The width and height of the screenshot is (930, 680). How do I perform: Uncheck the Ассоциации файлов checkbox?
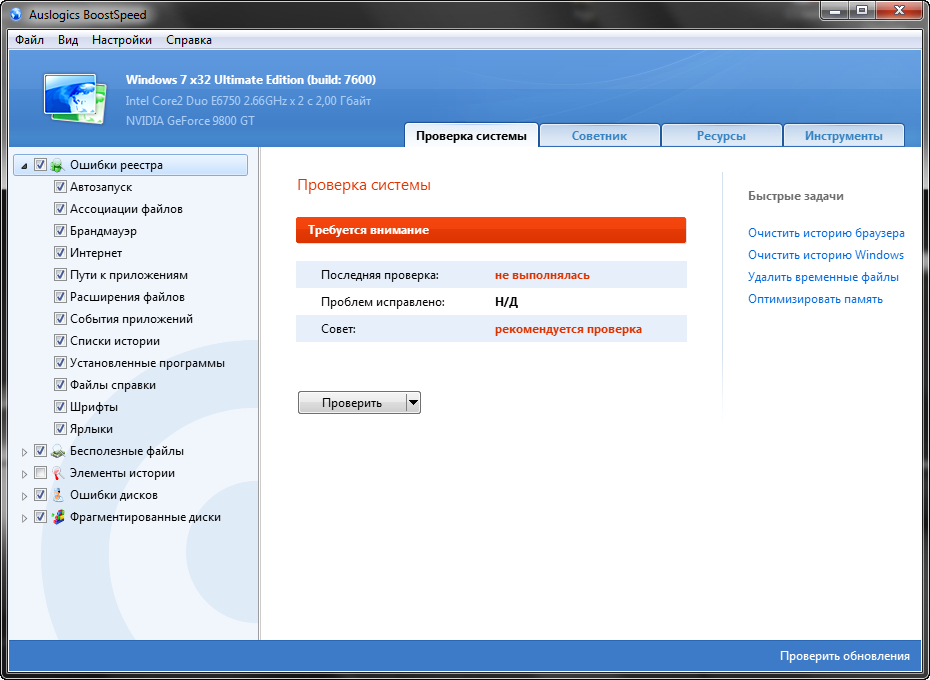[x=60, y=209]
